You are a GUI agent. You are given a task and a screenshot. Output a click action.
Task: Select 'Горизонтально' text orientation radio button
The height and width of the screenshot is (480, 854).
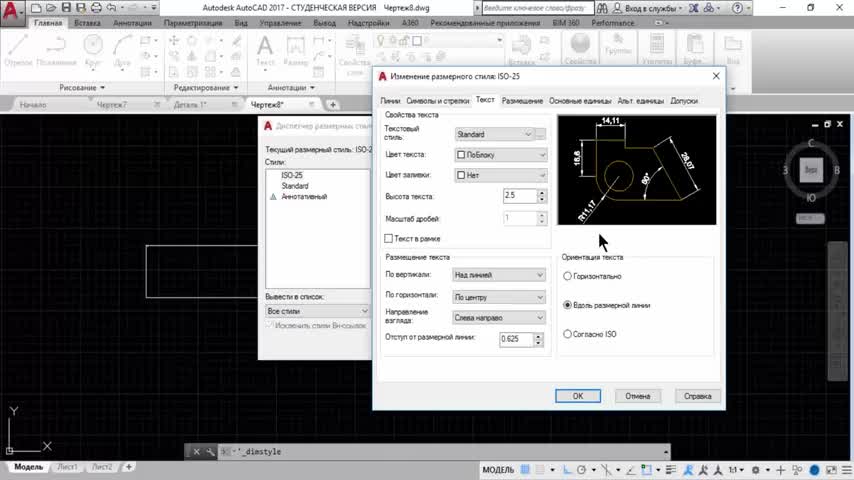click(x=567, y=276)
